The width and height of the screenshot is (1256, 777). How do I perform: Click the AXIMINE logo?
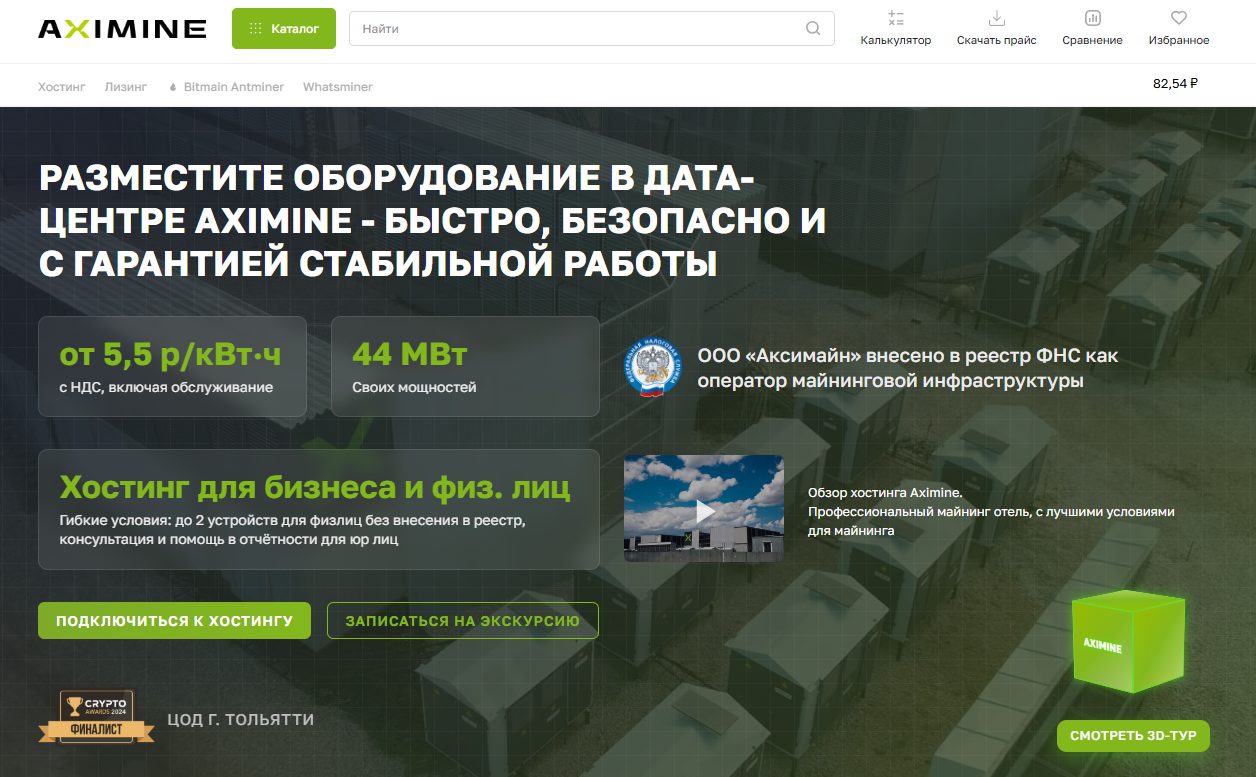pyautogui.click(x=122, y=28)
